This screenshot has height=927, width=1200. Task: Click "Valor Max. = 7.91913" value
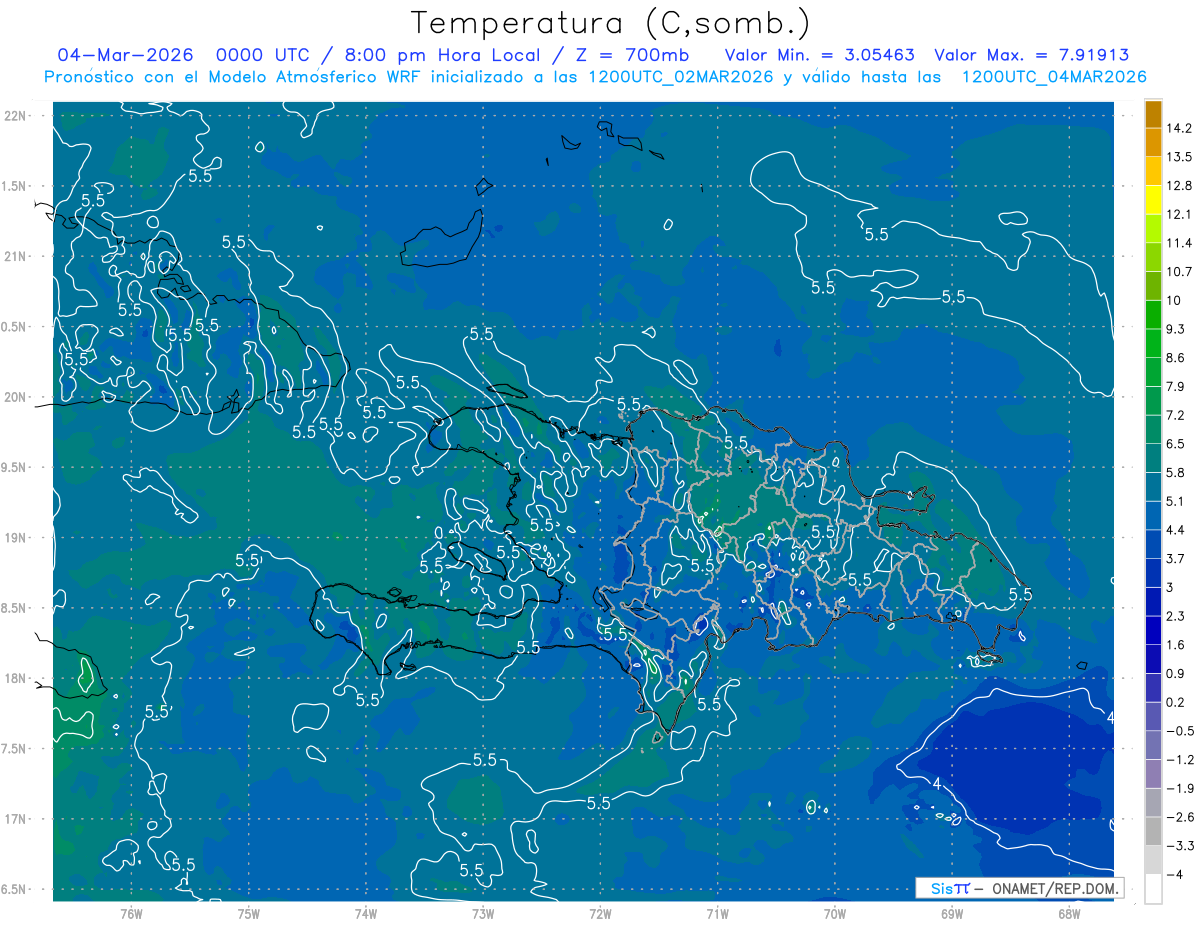pos(1032,55)
